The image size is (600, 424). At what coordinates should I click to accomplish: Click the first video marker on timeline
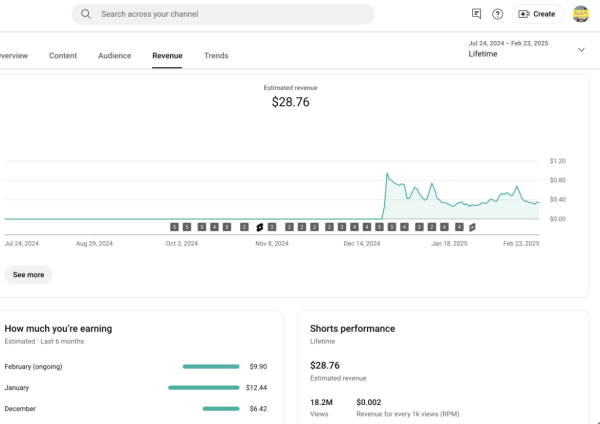pos(174,227)
